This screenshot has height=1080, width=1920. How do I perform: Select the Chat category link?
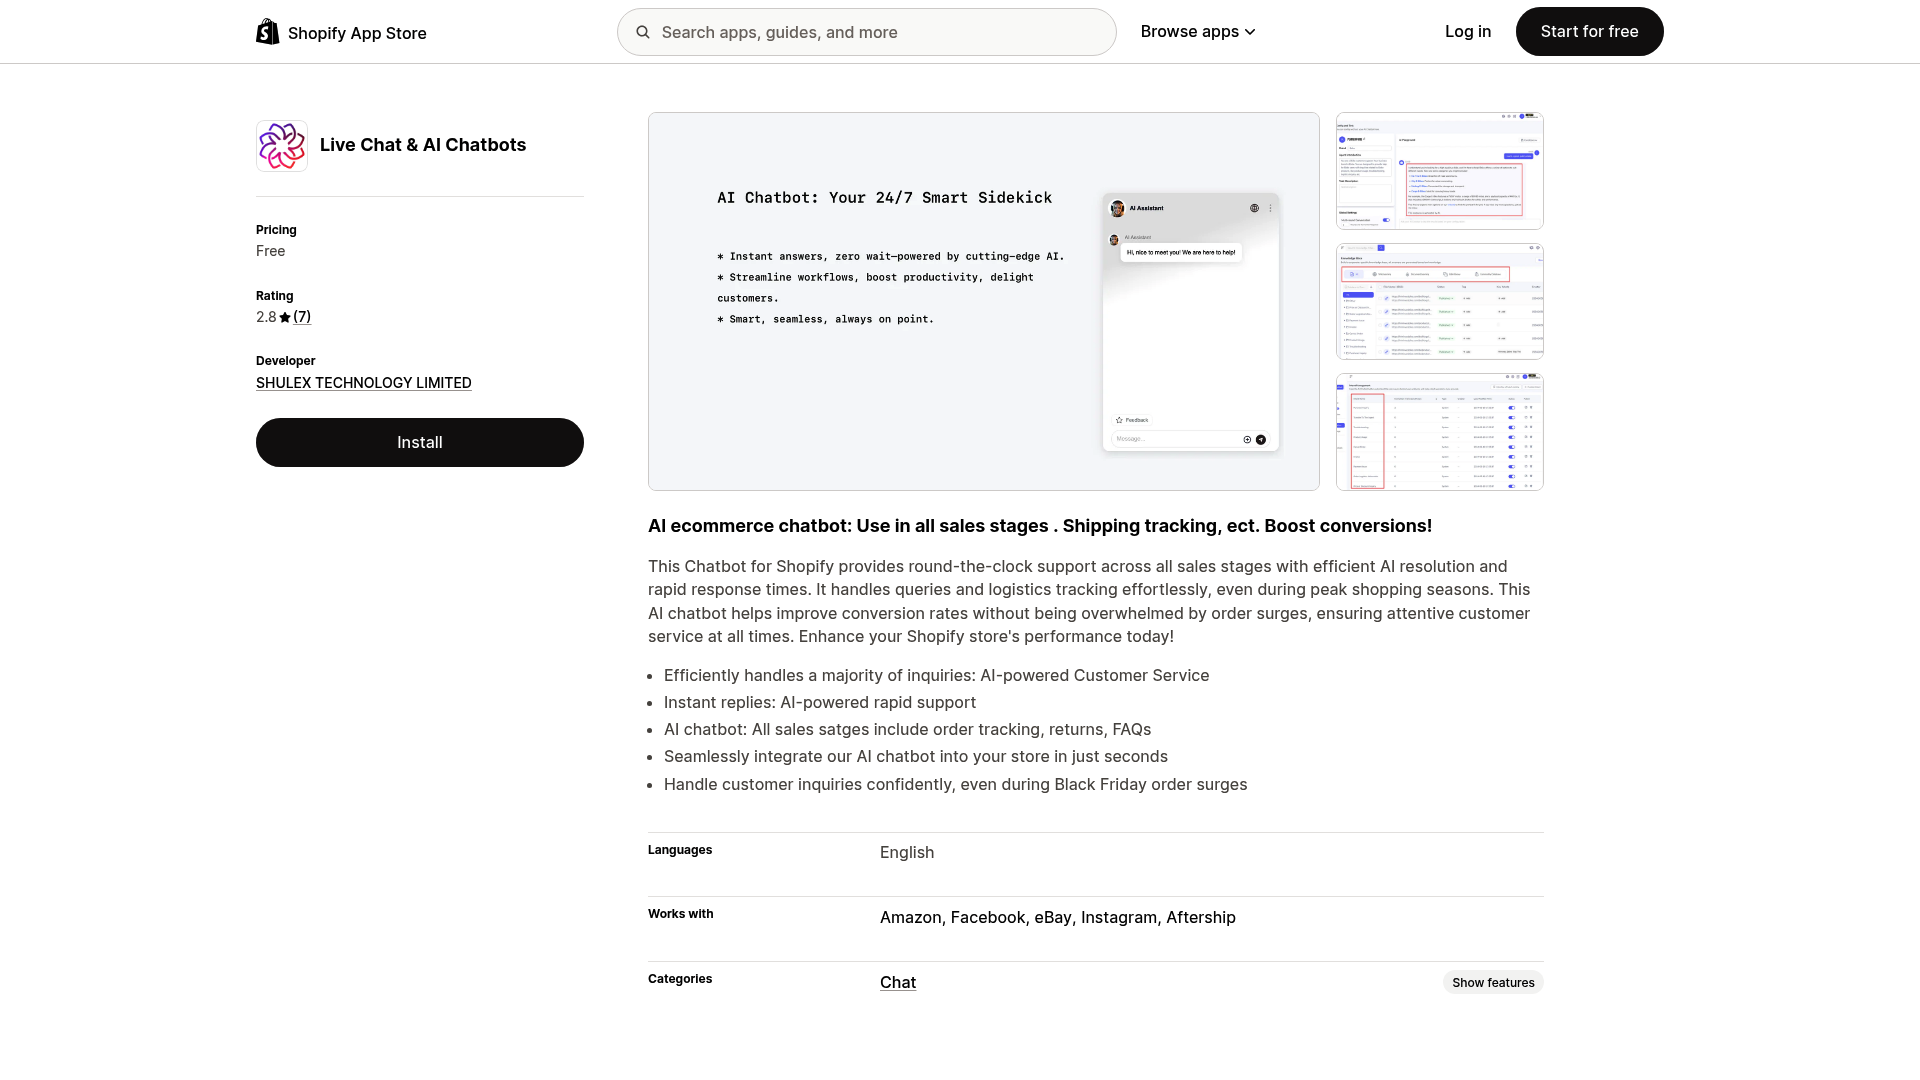tap(897, 982)
